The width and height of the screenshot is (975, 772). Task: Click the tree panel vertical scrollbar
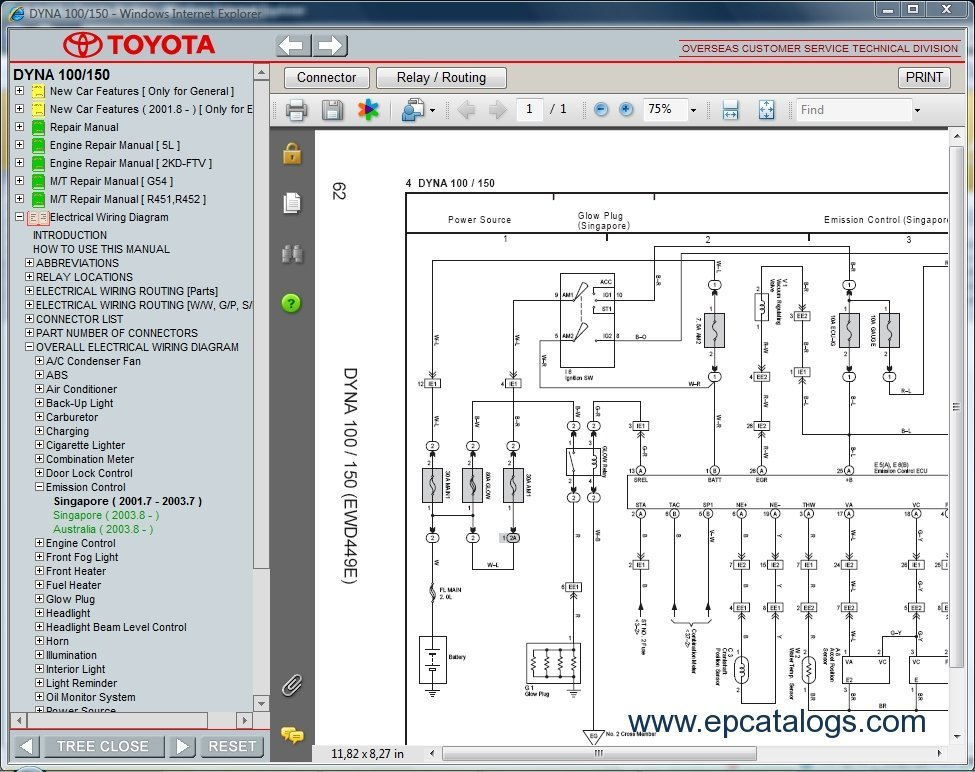click(261, 323)
